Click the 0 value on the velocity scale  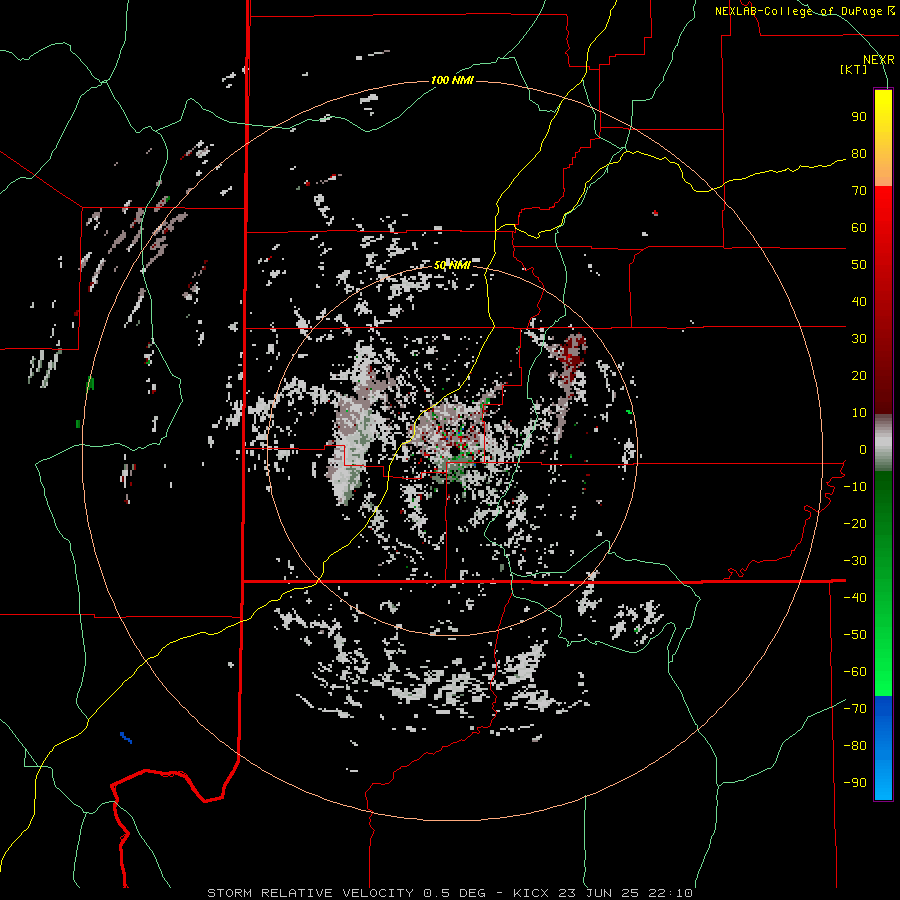[x=863, y=450]
